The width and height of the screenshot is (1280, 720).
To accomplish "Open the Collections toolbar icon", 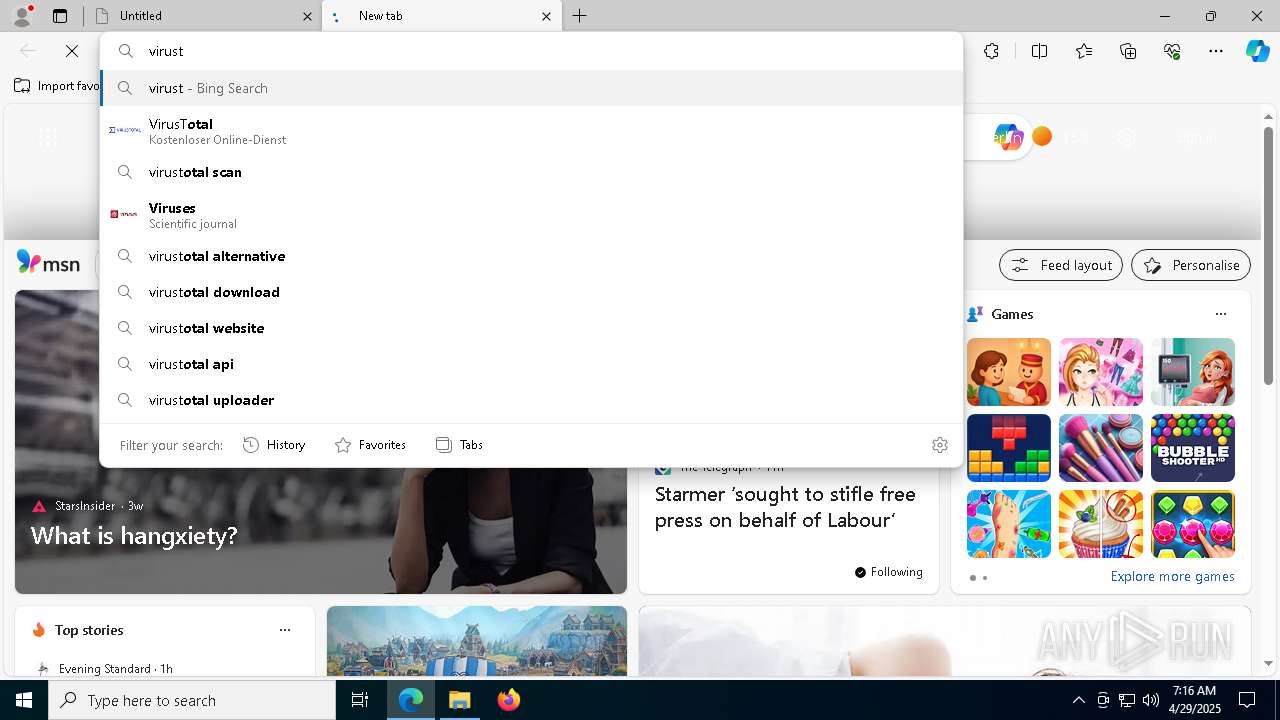I will click(1128, 51).
